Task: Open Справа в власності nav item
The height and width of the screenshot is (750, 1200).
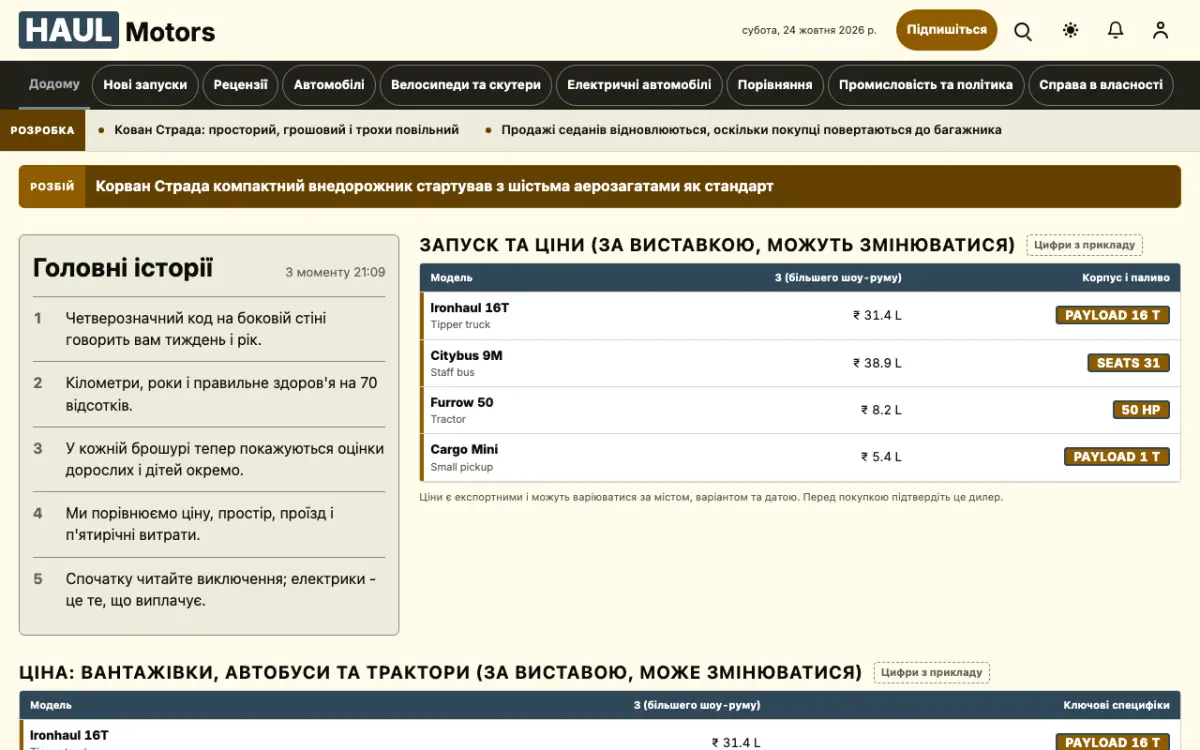Action: click(x=1101, y=85)
